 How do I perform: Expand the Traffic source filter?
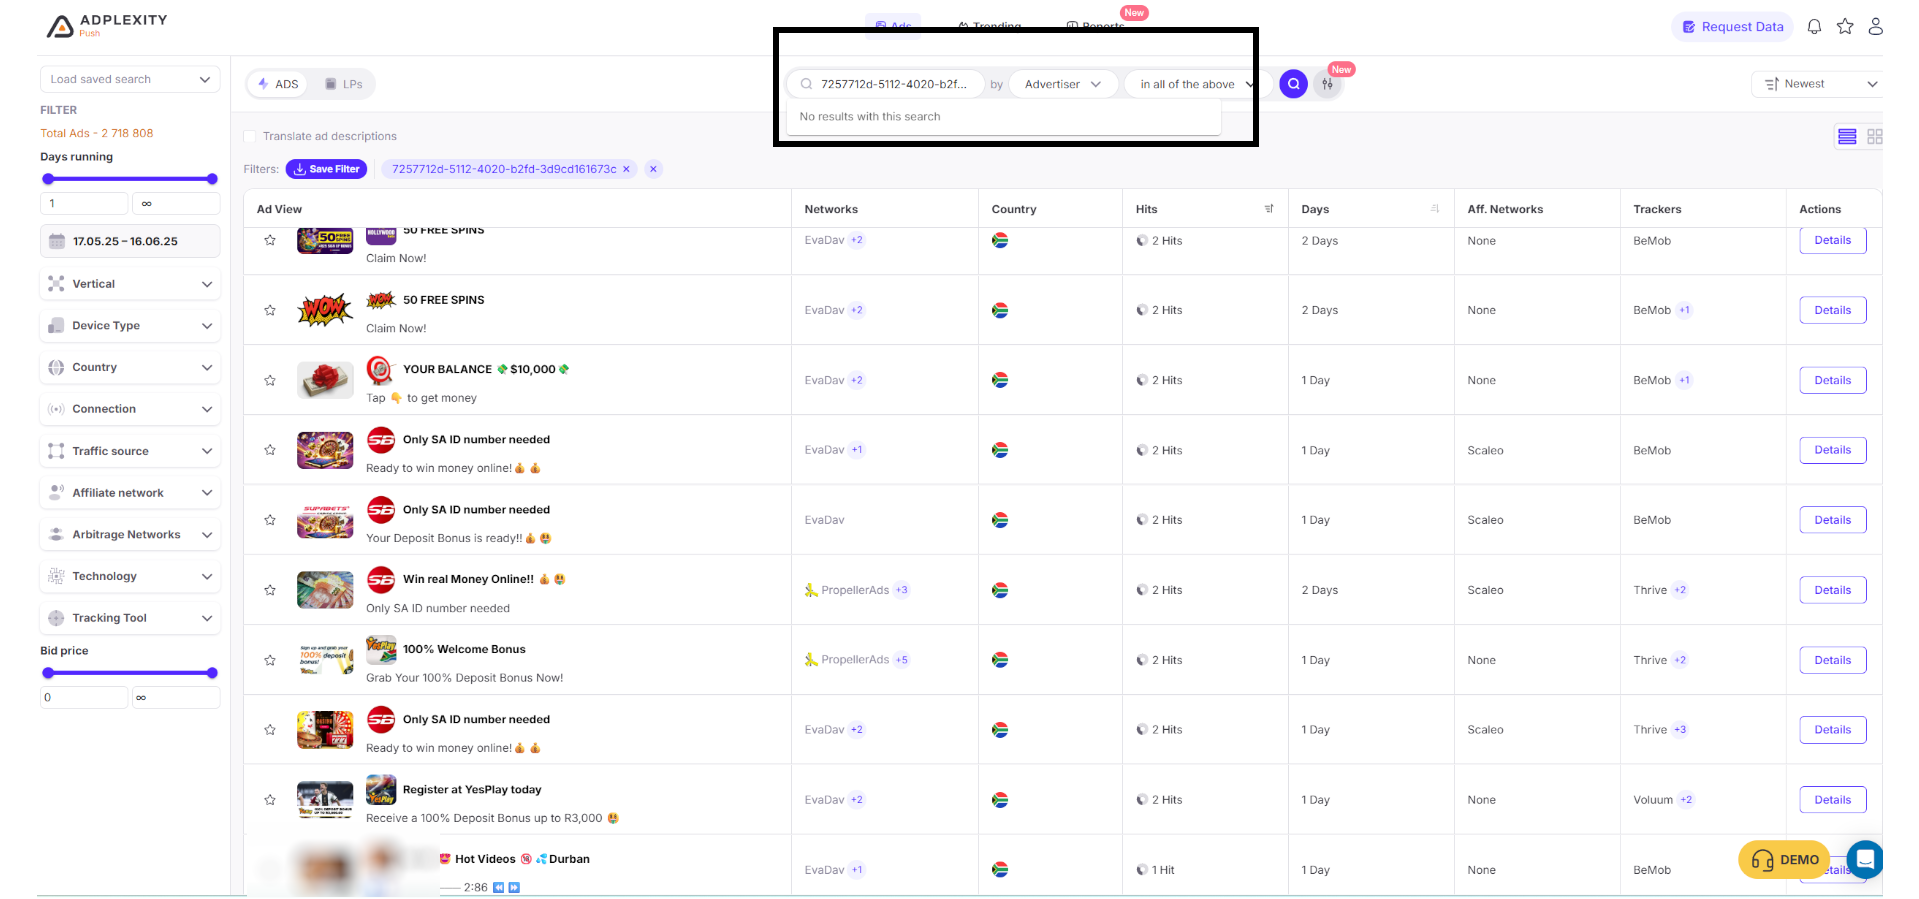tap(130, 451)
